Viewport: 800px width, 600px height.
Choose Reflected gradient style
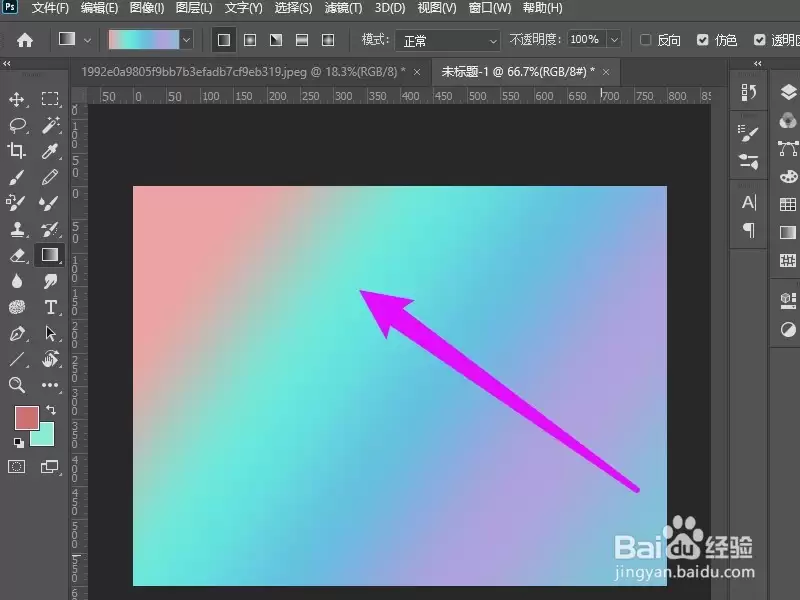[302, 40]
